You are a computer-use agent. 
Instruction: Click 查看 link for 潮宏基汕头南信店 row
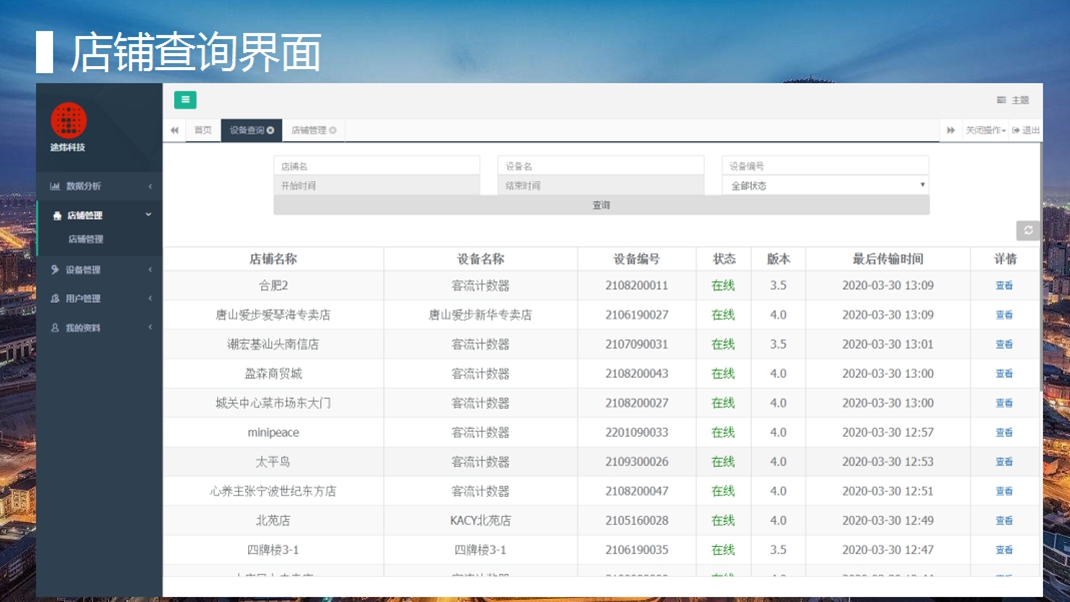coord(1004,345)
